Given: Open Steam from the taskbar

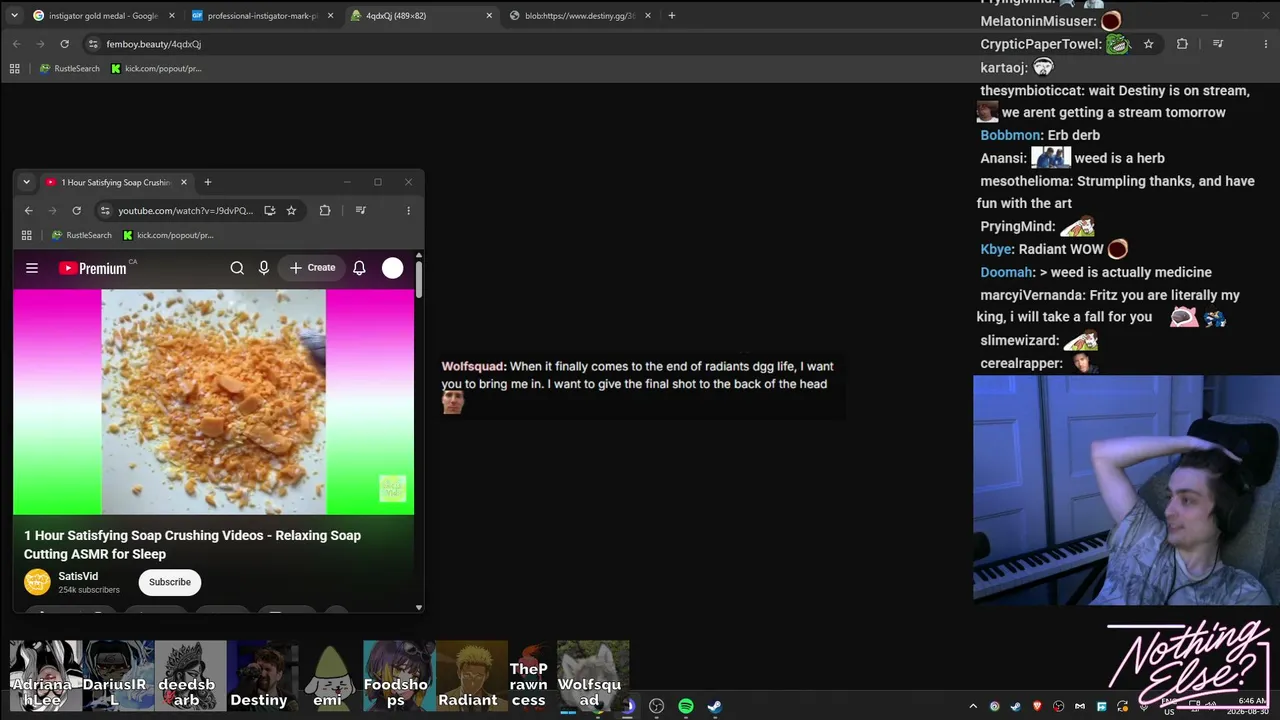Looking at the screenshot, I should pos(715,706).
